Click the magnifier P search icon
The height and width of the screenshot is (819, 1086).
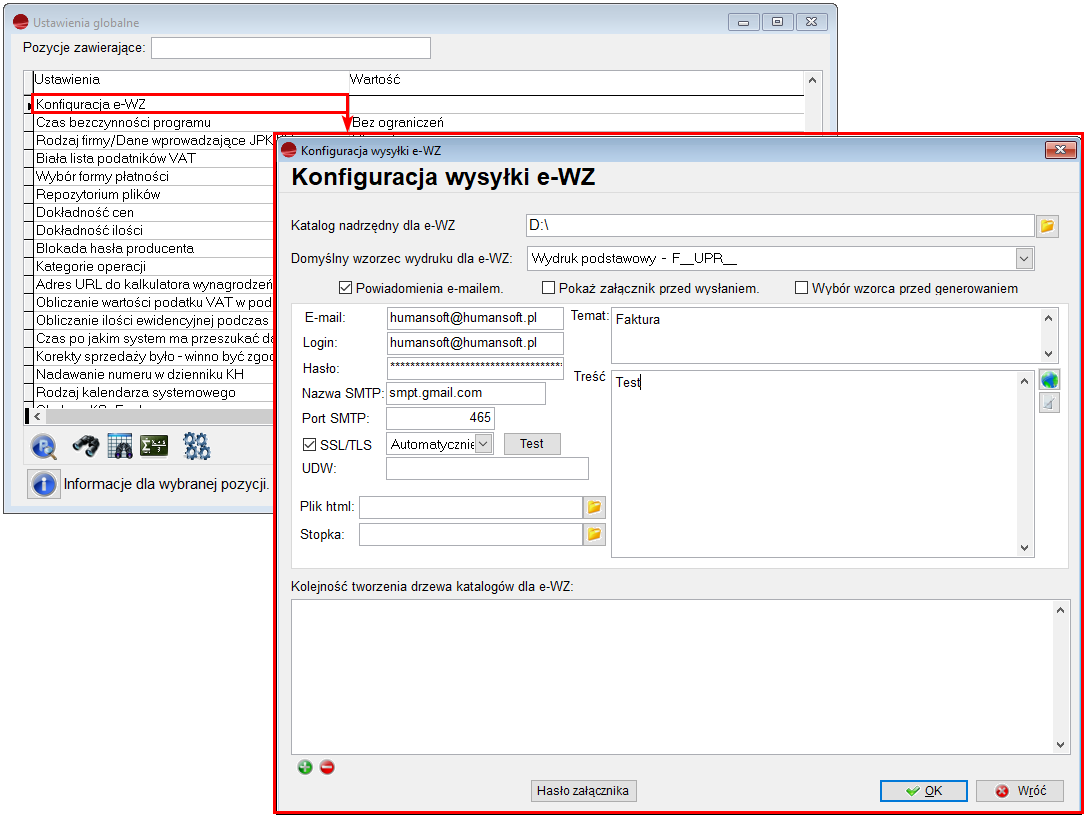point(44,446)
